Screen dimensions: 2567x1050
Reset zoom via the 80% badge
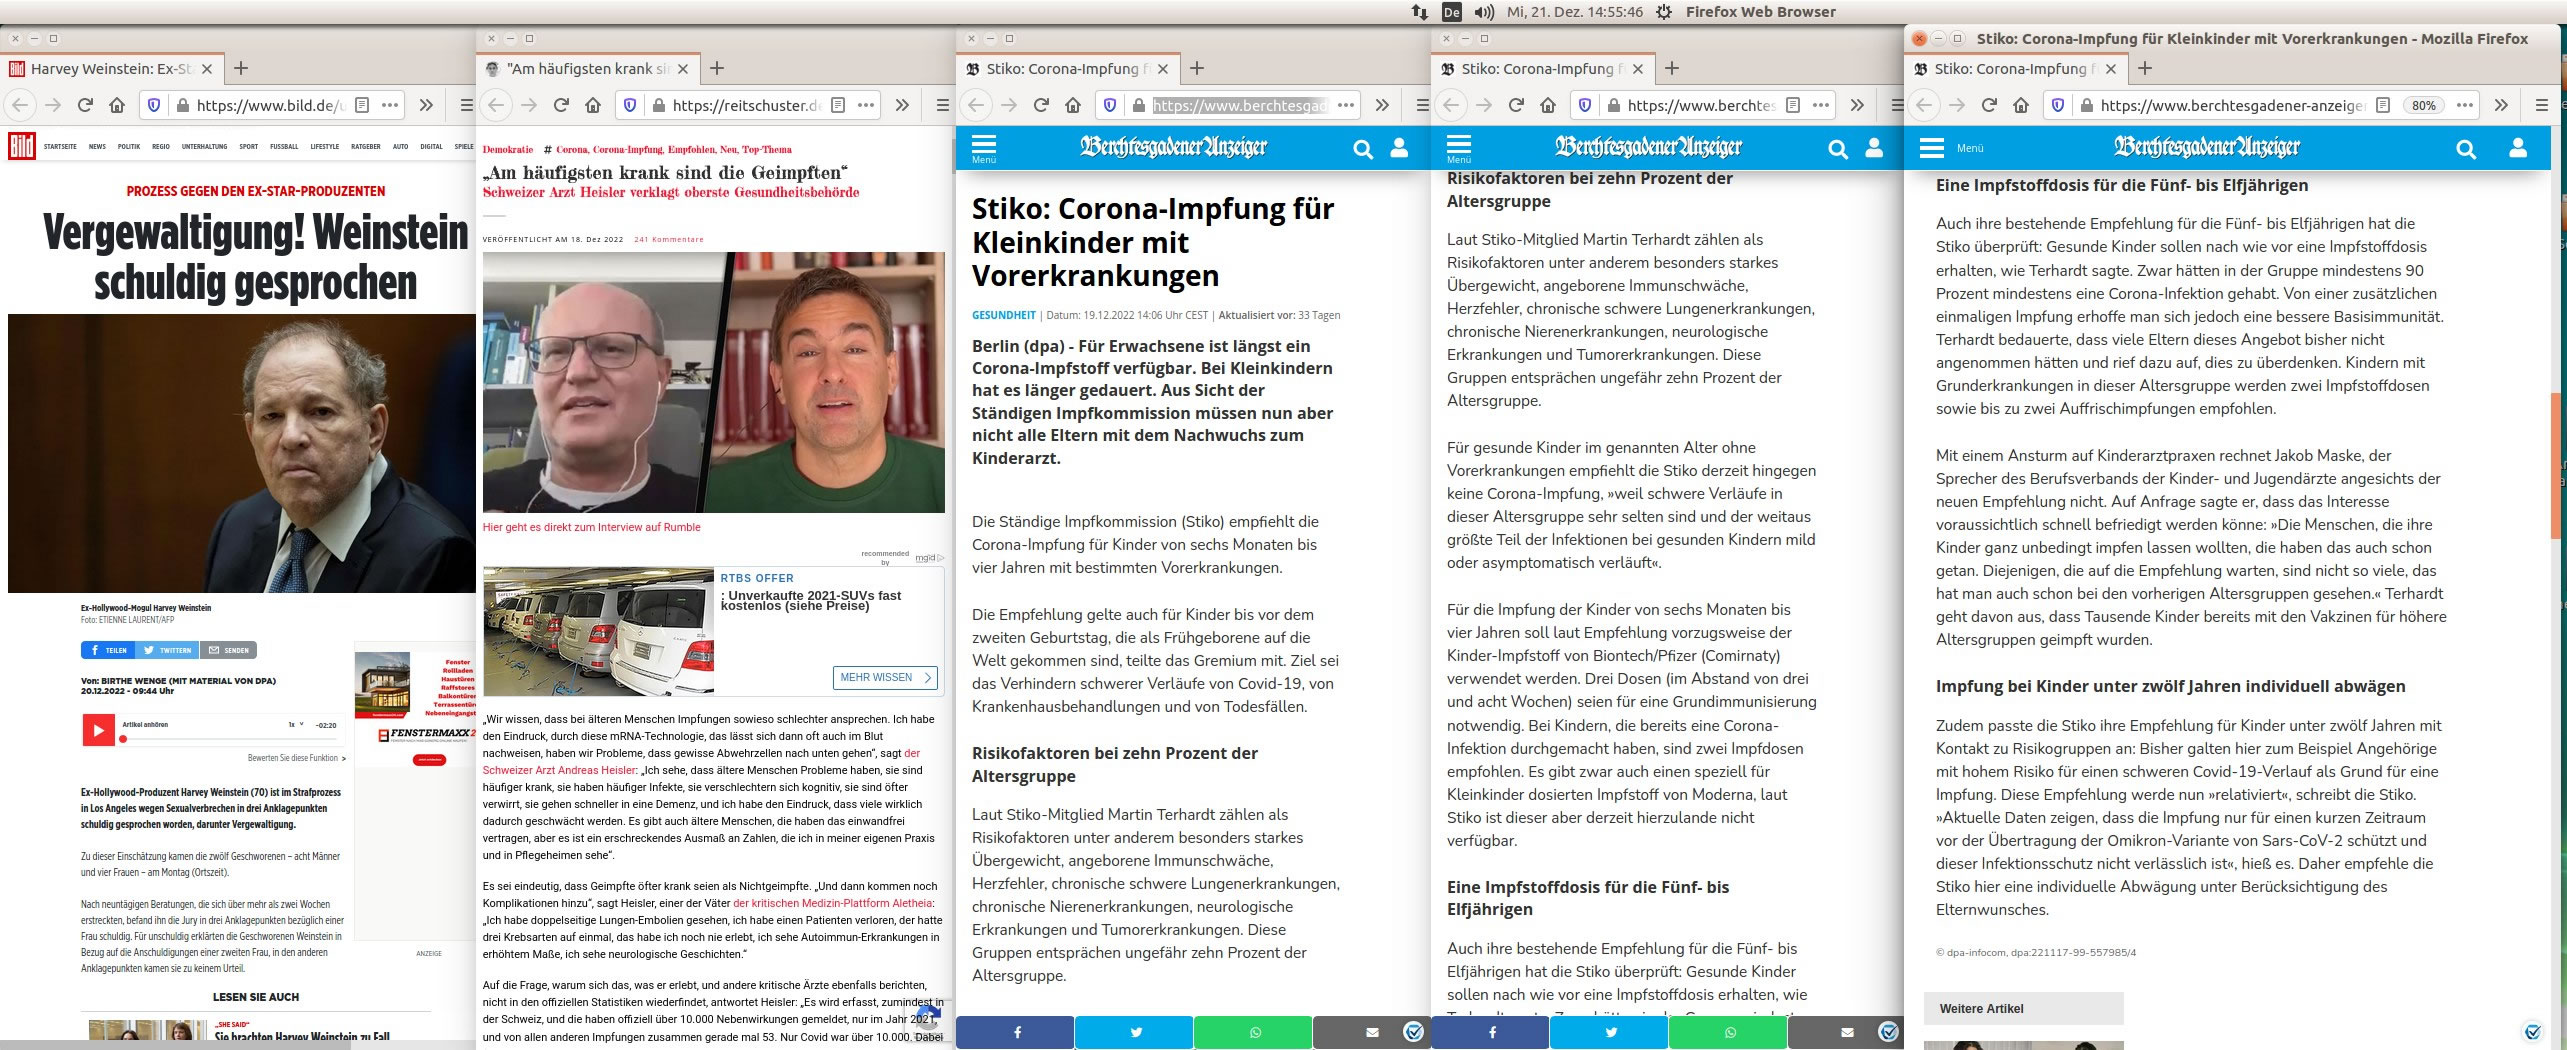tap(2423, 105)
